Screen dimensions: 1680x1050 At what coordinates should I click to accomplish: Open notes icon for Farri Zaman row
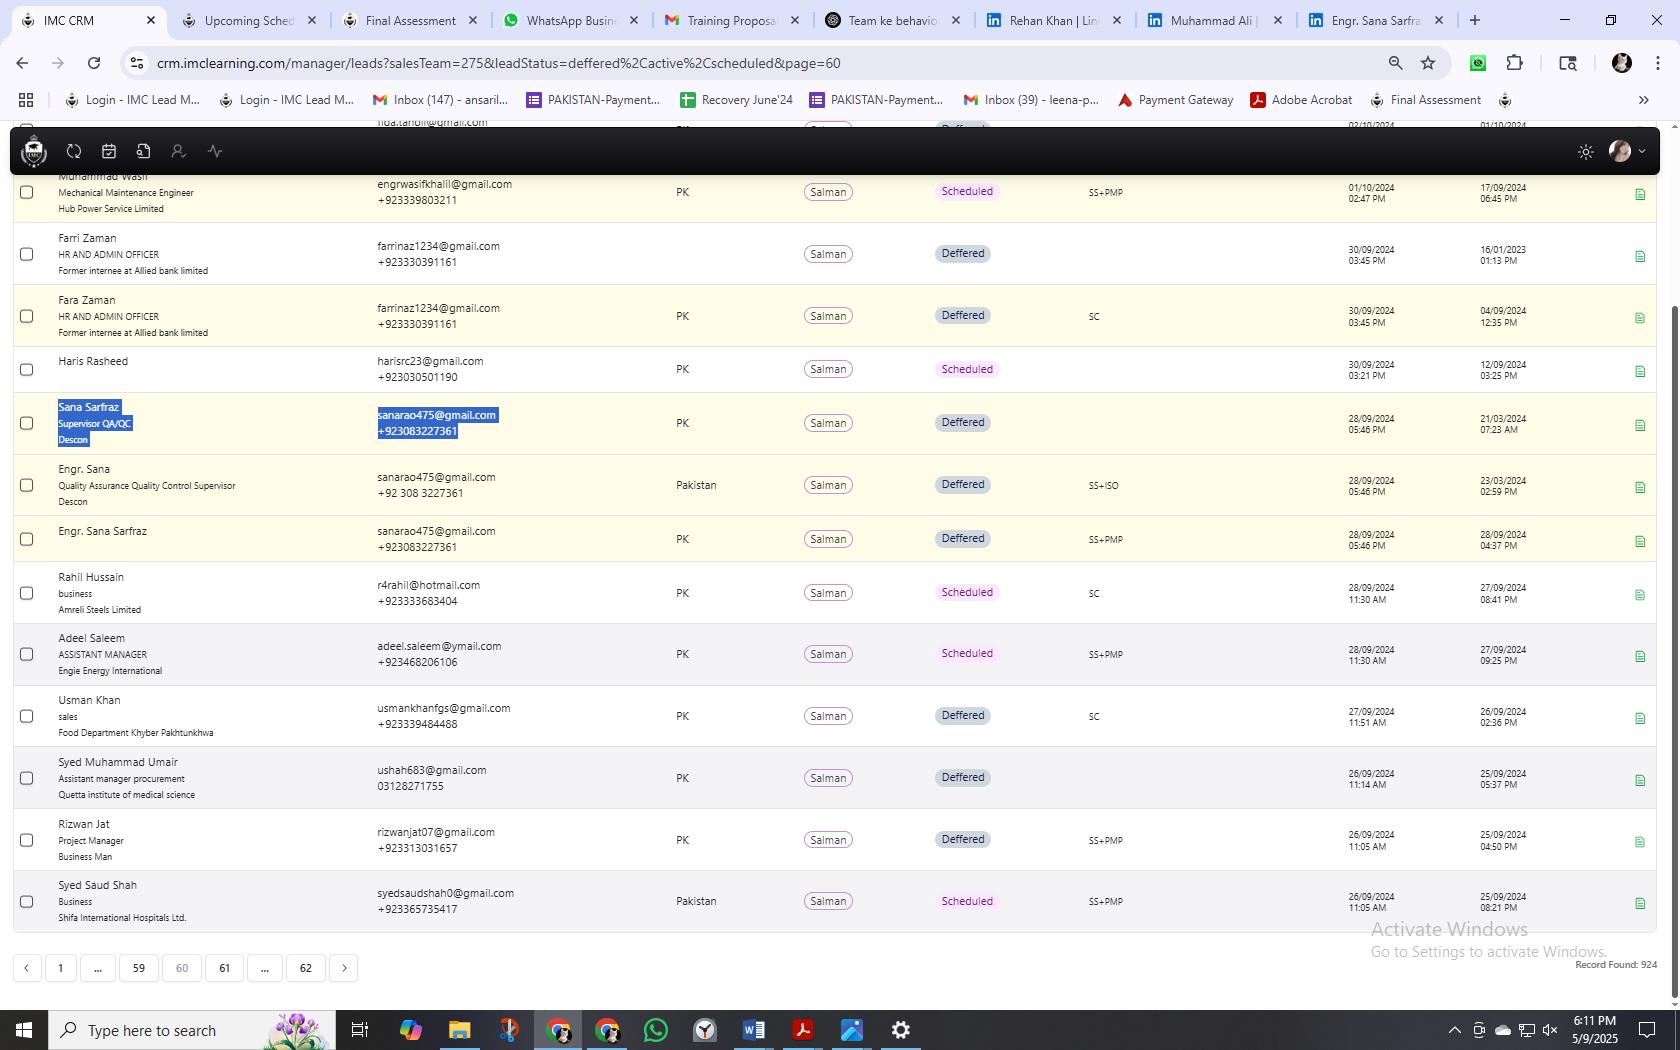pyautogui.click(x=1640, y=256)
